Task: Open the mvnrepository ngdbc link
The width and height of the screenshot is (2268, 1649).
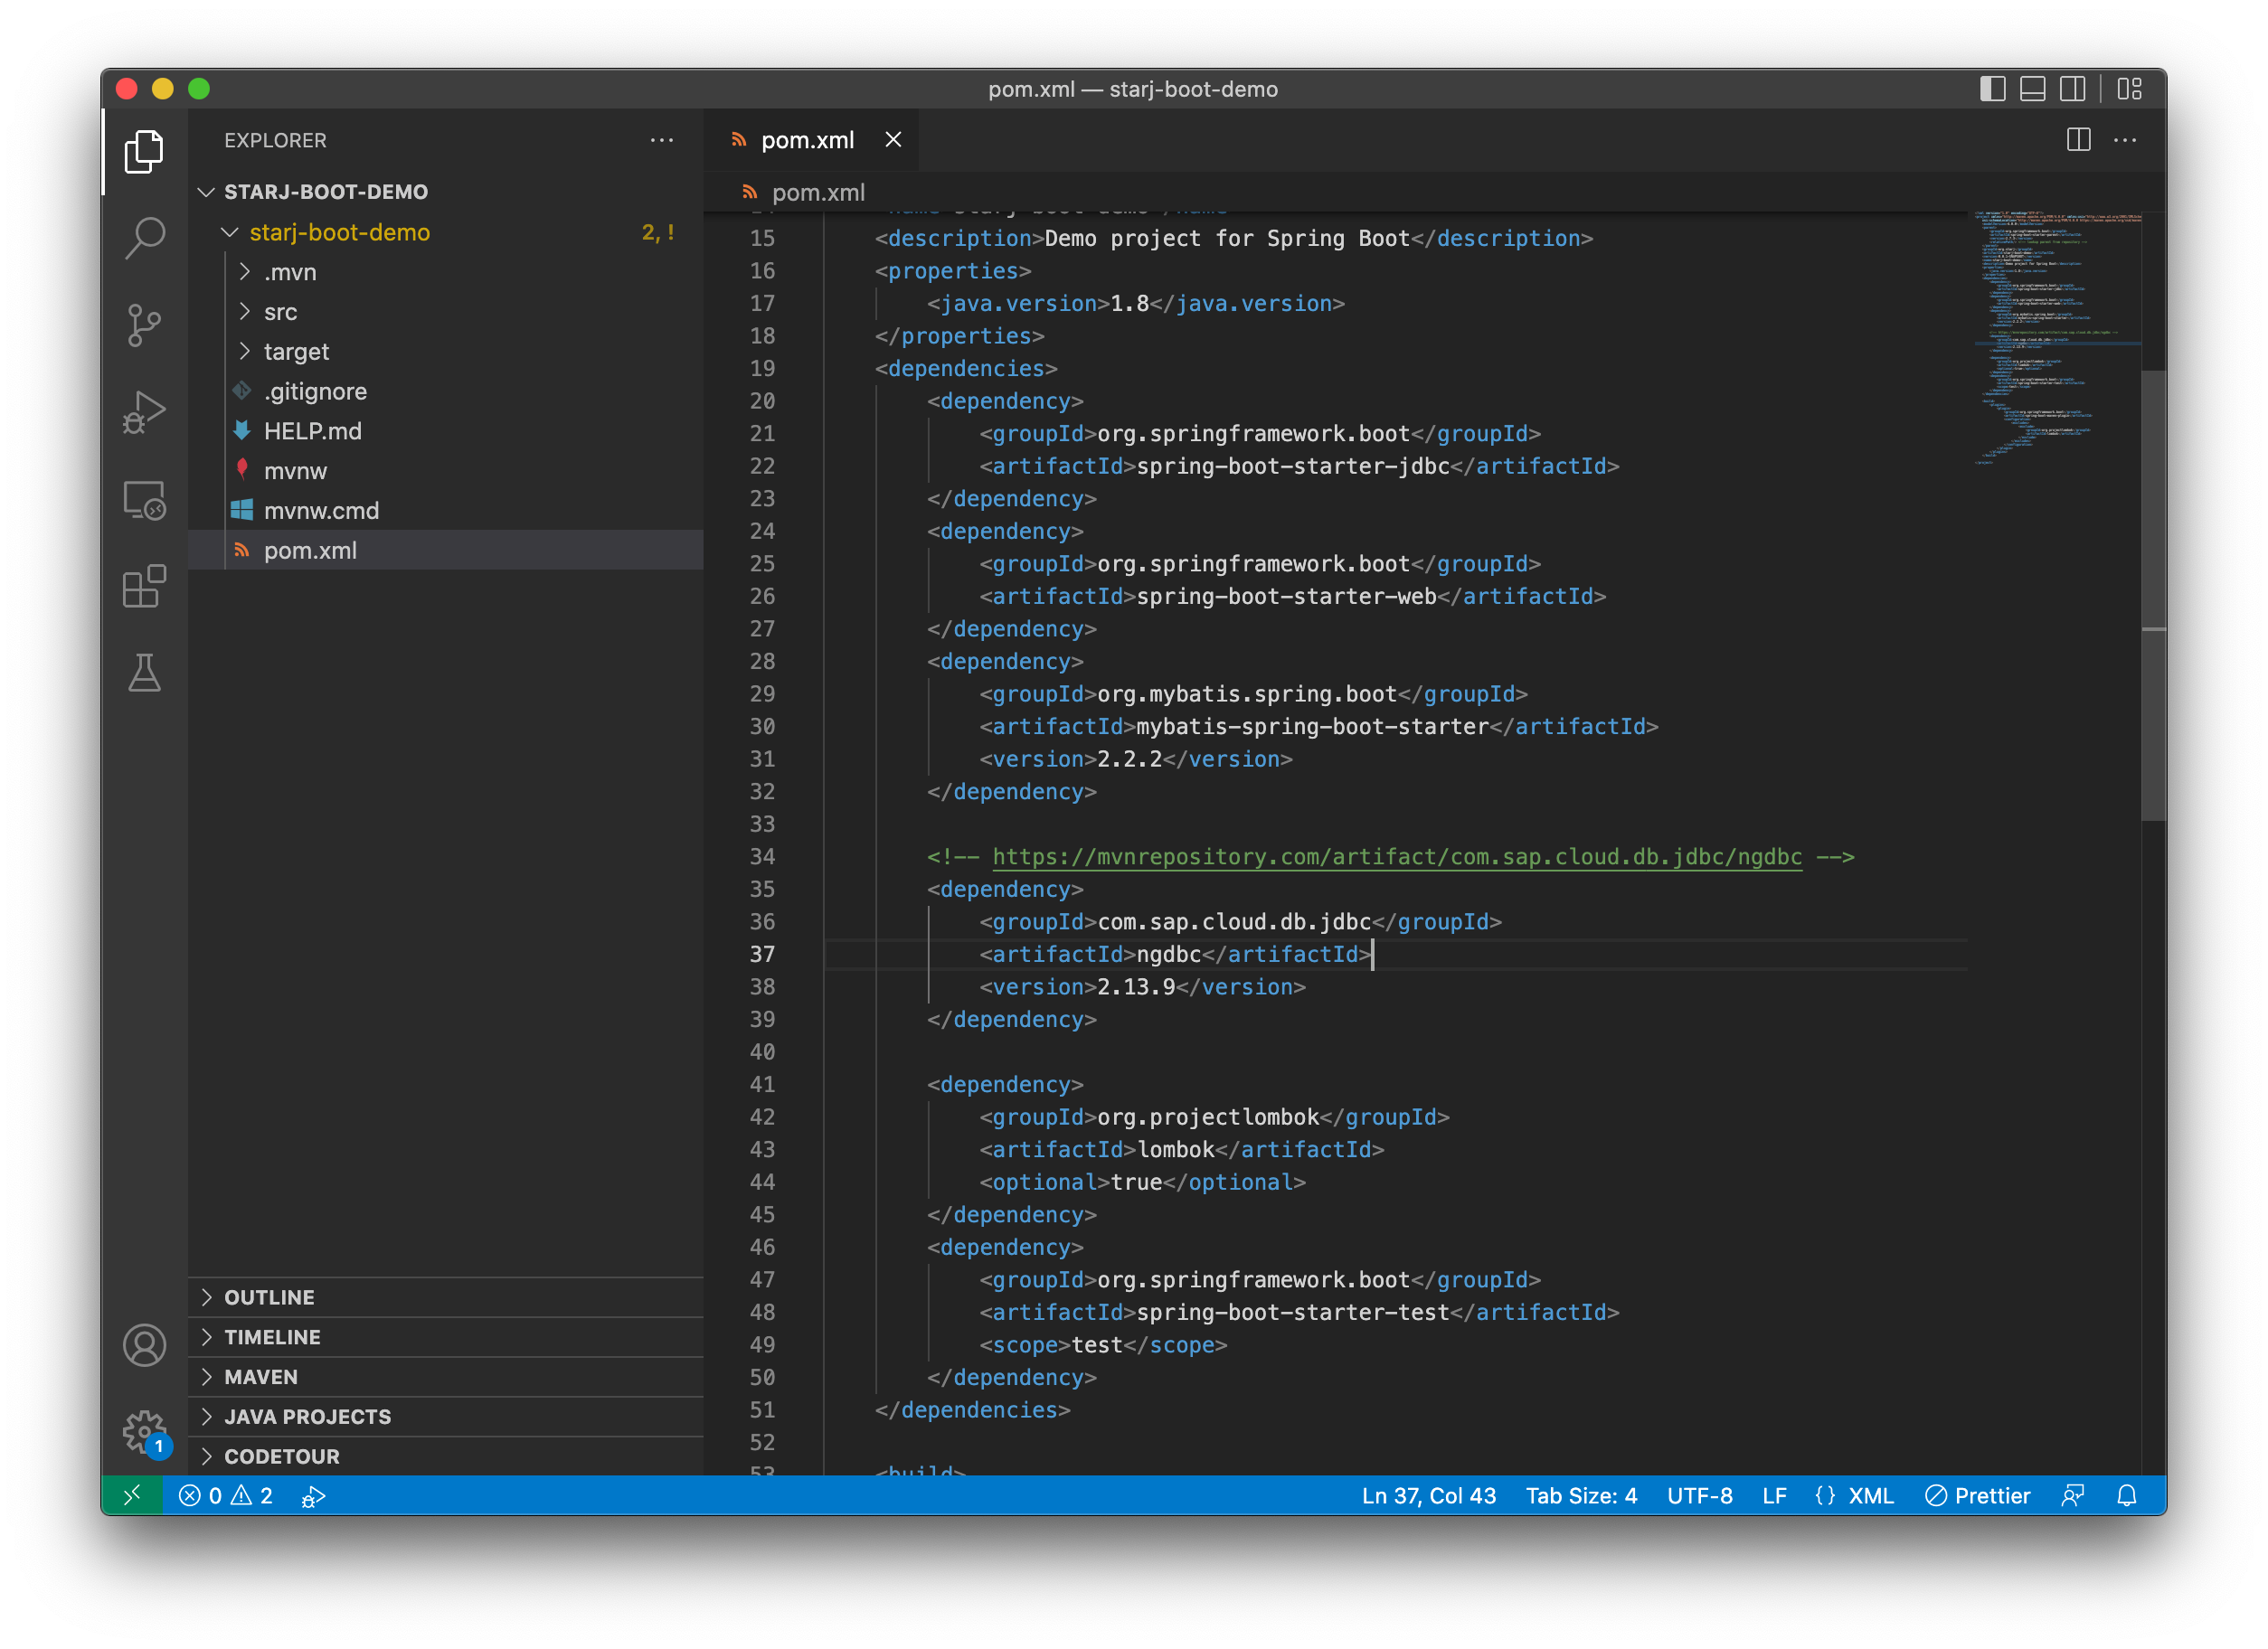Action: (1396, 857)
